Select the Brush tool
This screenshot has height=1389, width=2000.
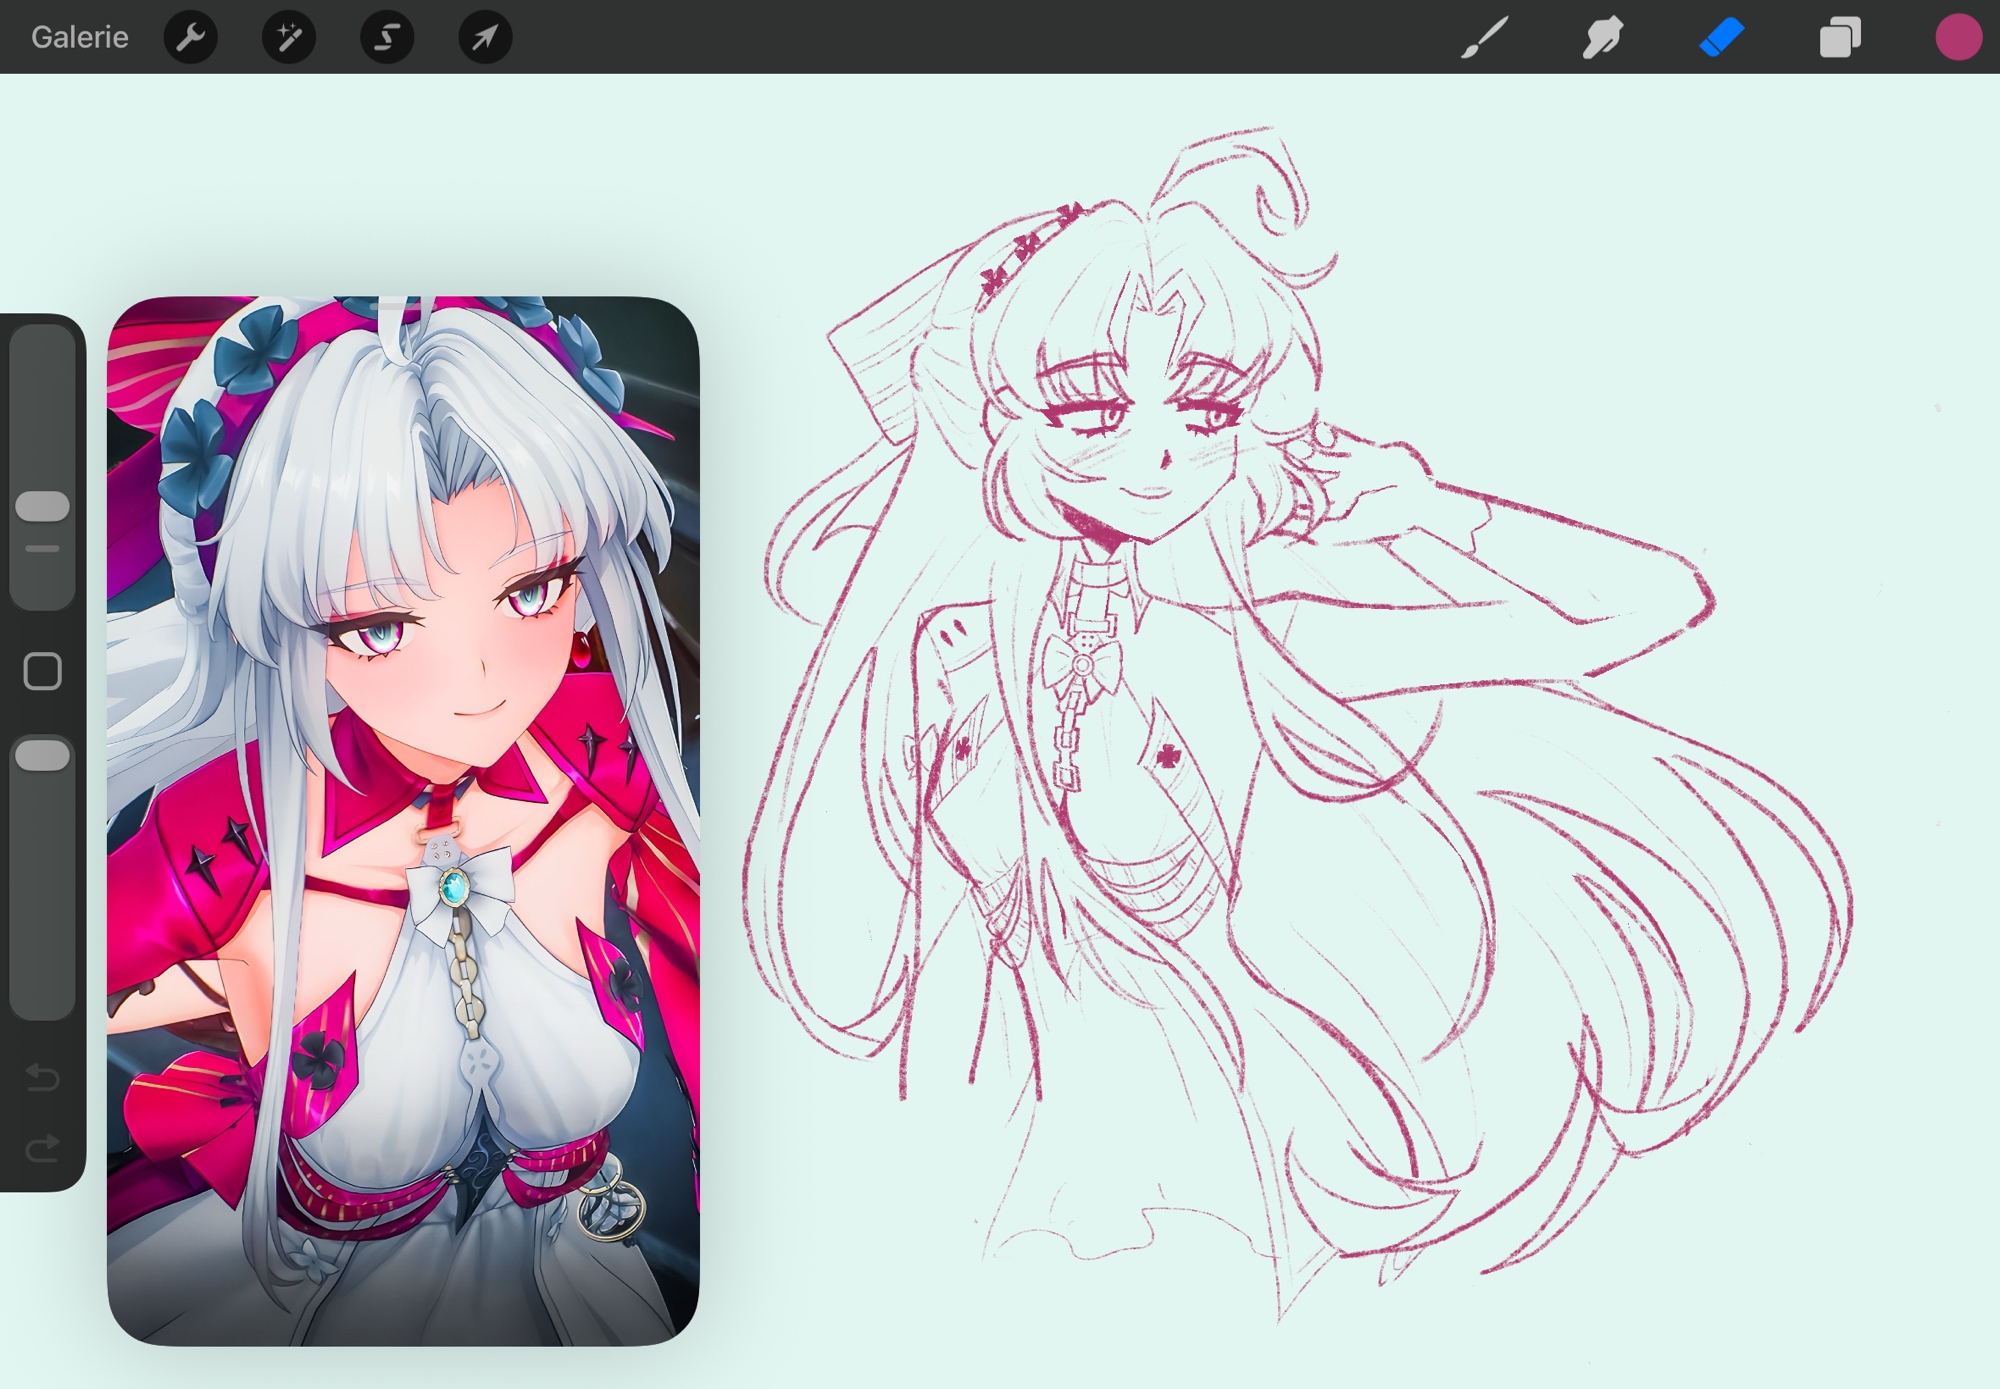tap(1484, 37)
